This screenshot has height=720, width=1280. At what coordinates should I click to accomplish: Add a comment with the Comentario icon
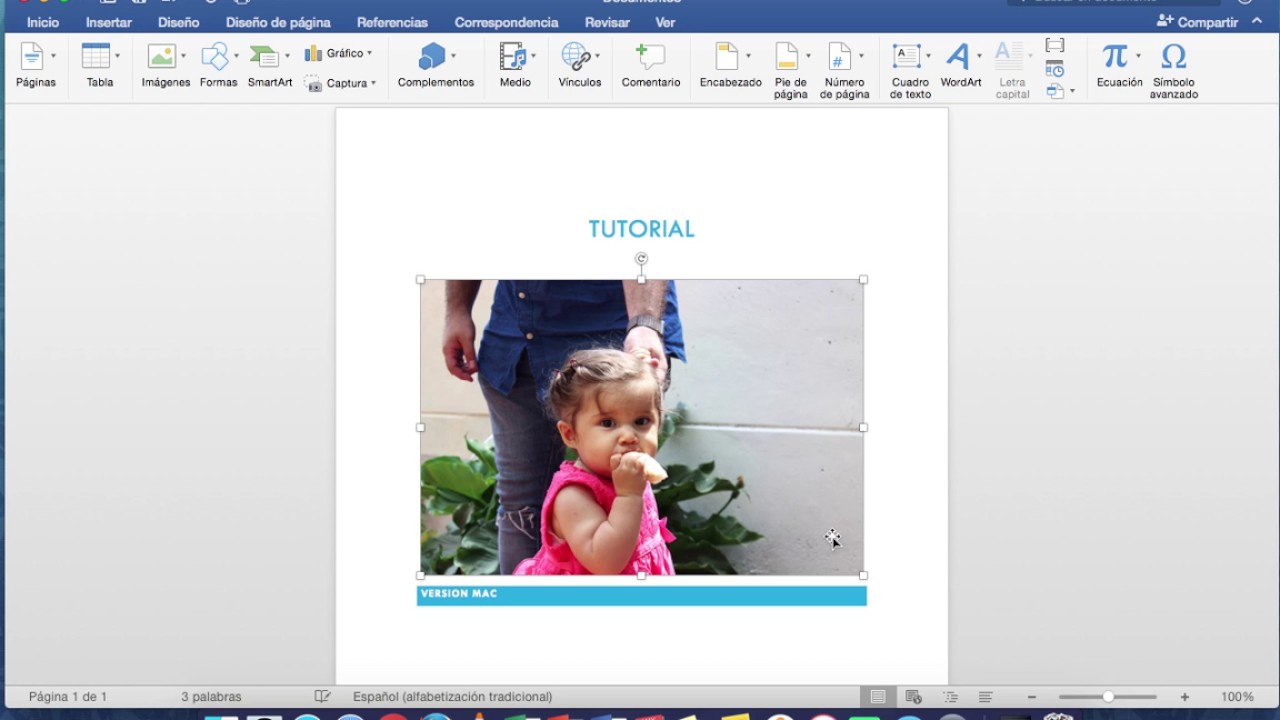point(650,56)
